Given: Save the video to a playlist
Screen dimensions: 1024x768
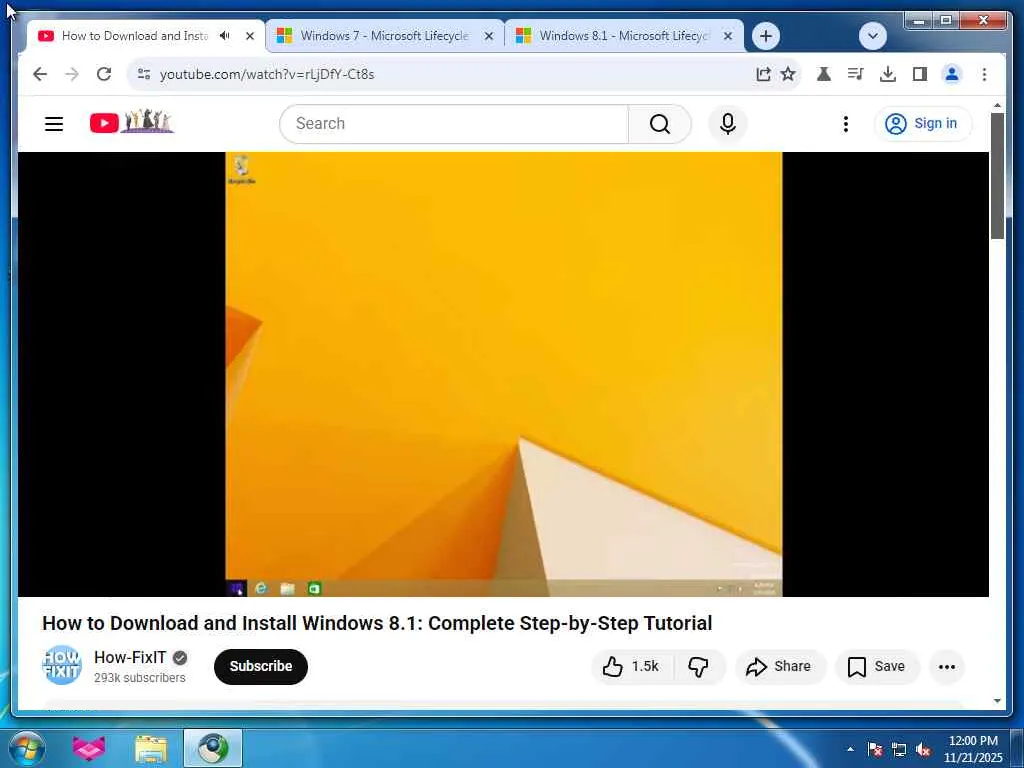Looking at the screenshot, I should point(876,667).
